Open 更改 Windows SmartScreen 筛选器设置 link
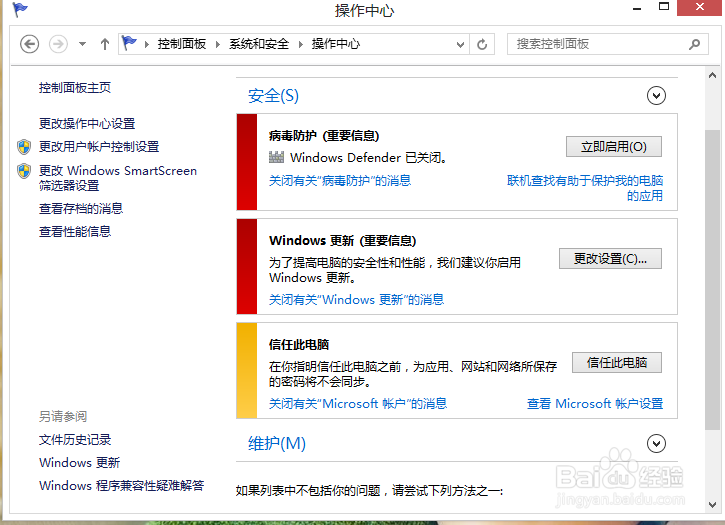725x525 pixels. (x=118, y=178)
